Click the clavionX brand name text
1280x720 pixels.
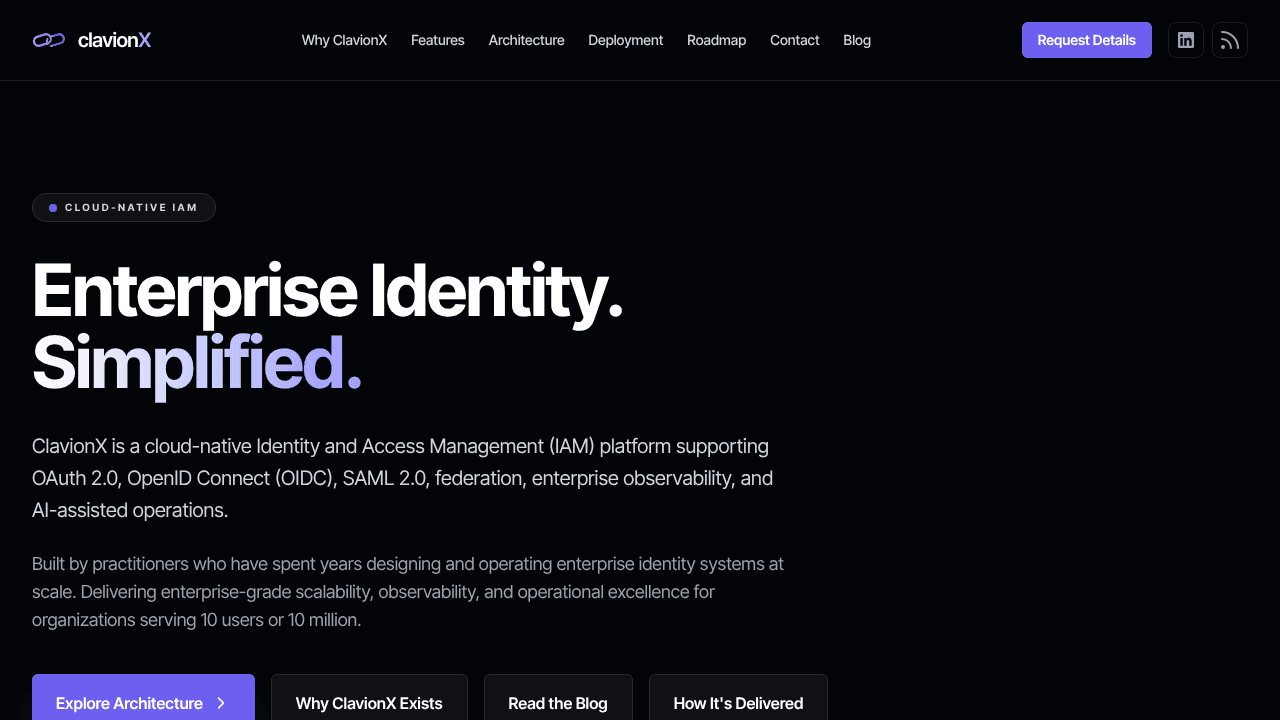click(114, 40)
